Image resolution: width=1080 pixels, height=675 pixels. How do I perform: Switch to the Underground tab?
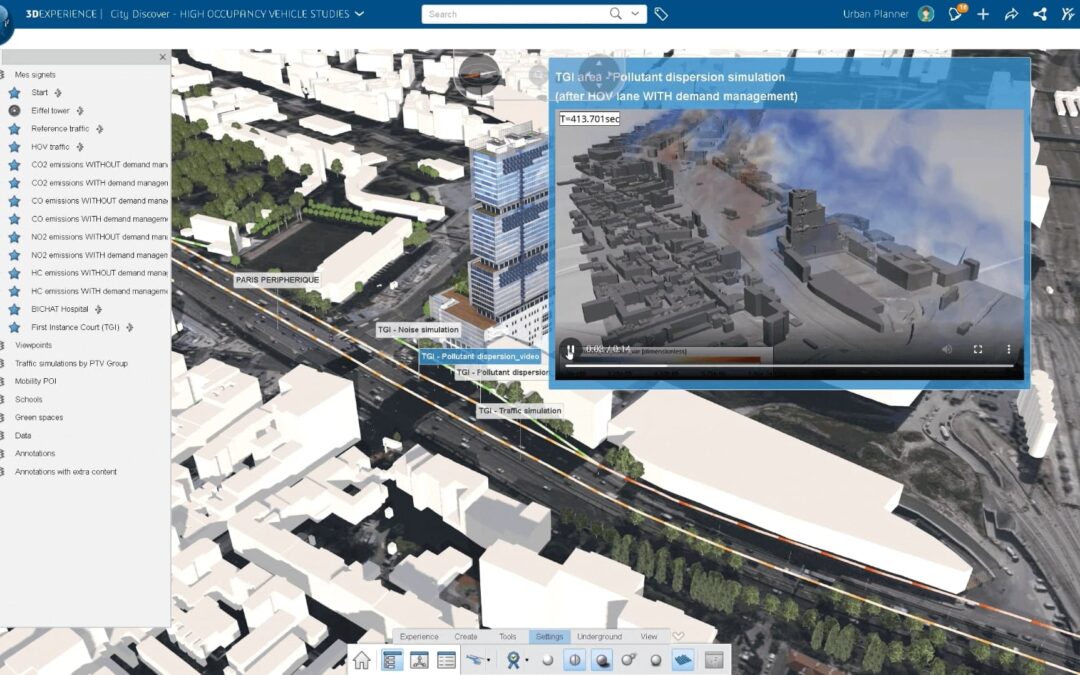tap(599, 637)
